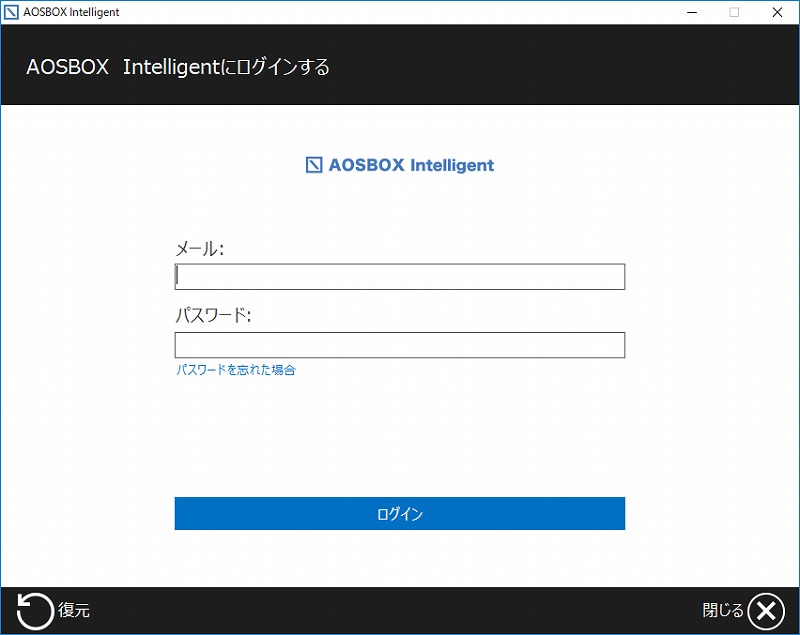Click the AOSBOX logo icon in title bar
This screenshot has width=800, height=635.
click(x=11, y=12)
